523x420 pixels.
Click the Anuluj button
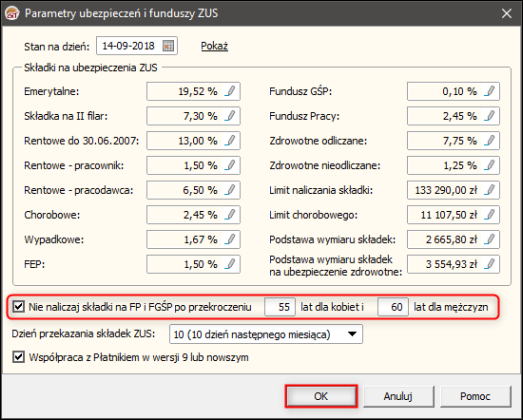pos(398,396)
